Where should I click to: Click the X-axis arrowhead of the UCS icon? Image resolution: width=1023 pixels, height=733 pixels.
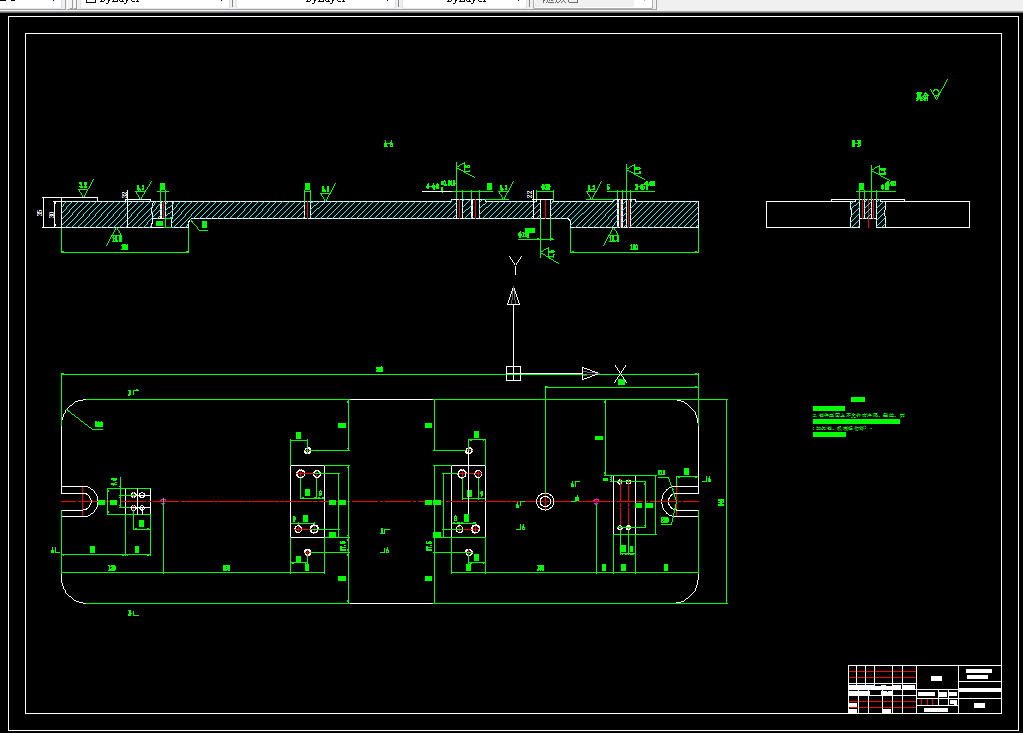click(x=590, y=374)
